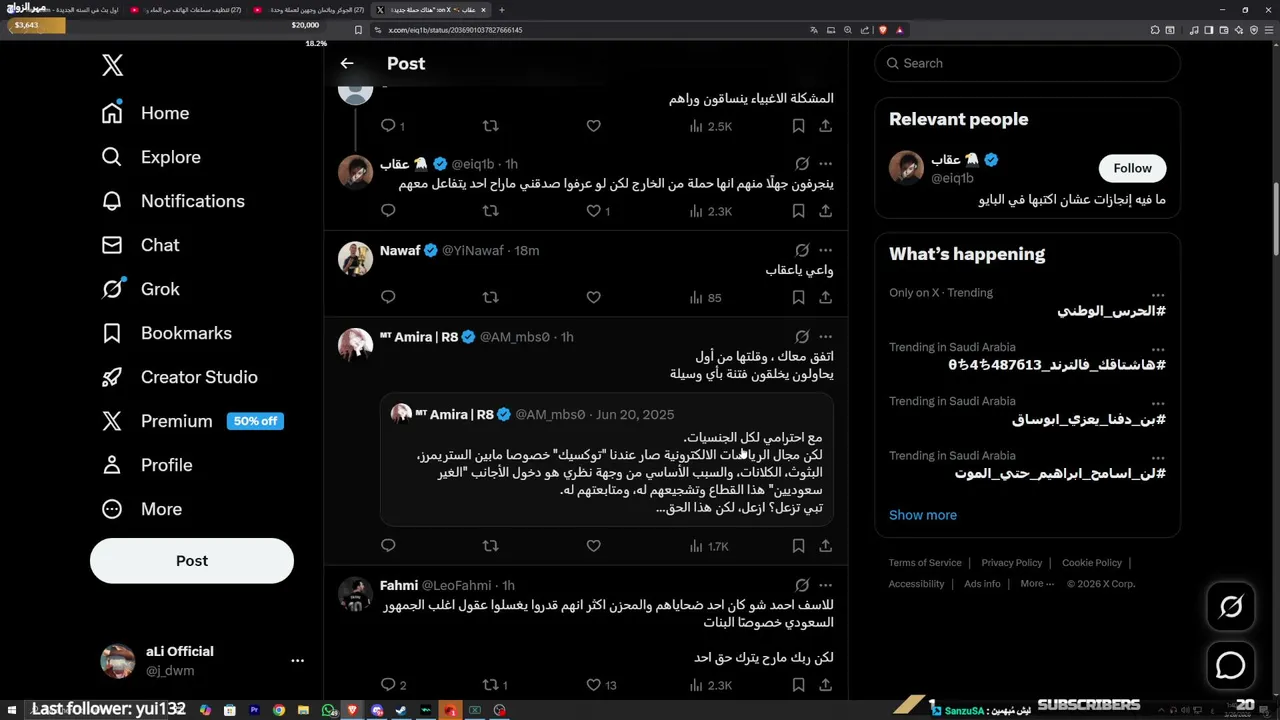This screenshot has height=720, width=1280.
Task: Click browser address bar URL
Action: [x=455, y=30]
